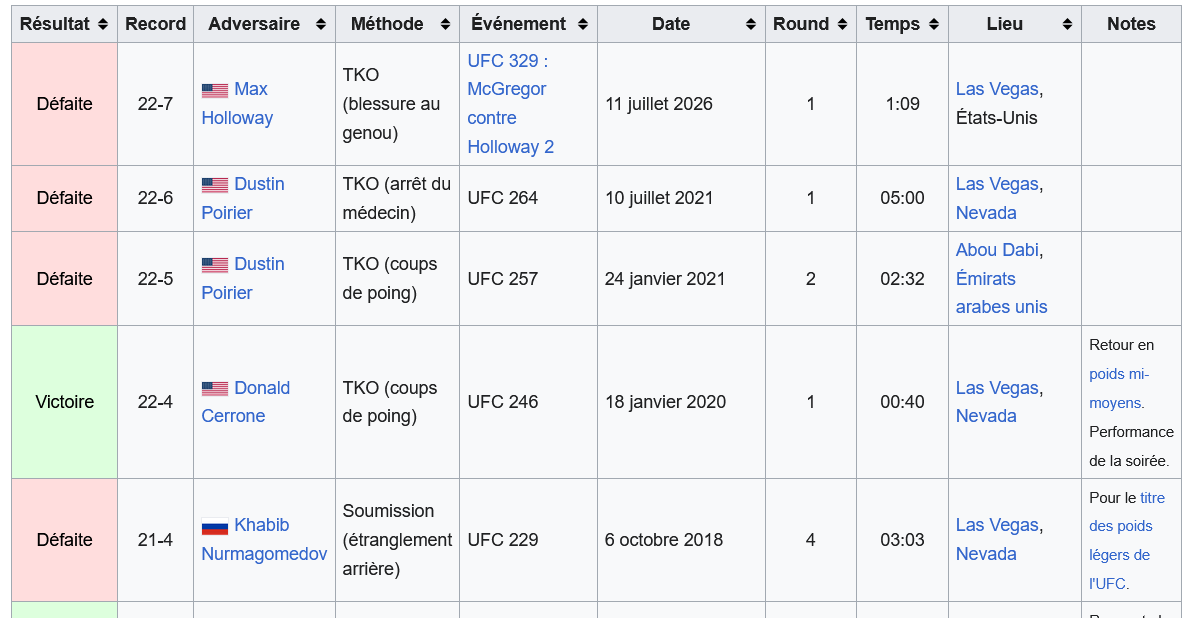Sort by Adversaire column sort arrows

(x=321, y=24)
